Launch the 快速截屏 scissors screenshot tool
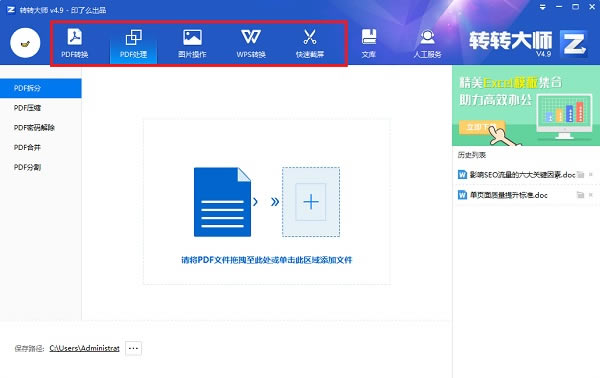Screen dimensions: 600x378 (x=310, y=44)
